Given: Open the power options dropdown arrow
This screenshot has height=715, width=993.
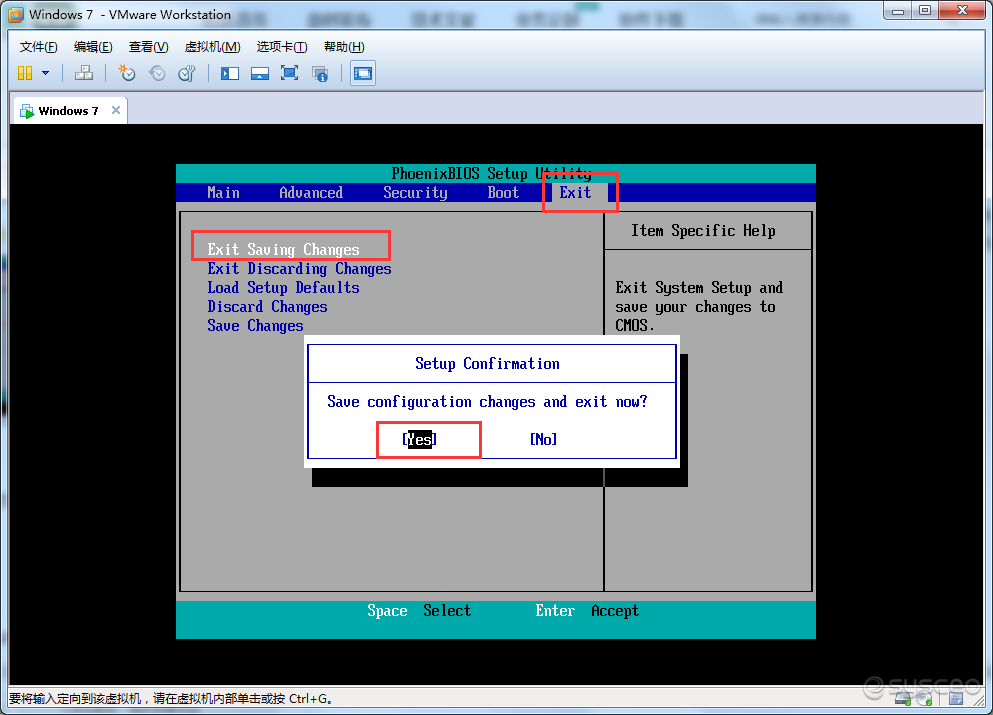Looking at the screenshot, I should (x=46, y=73).
